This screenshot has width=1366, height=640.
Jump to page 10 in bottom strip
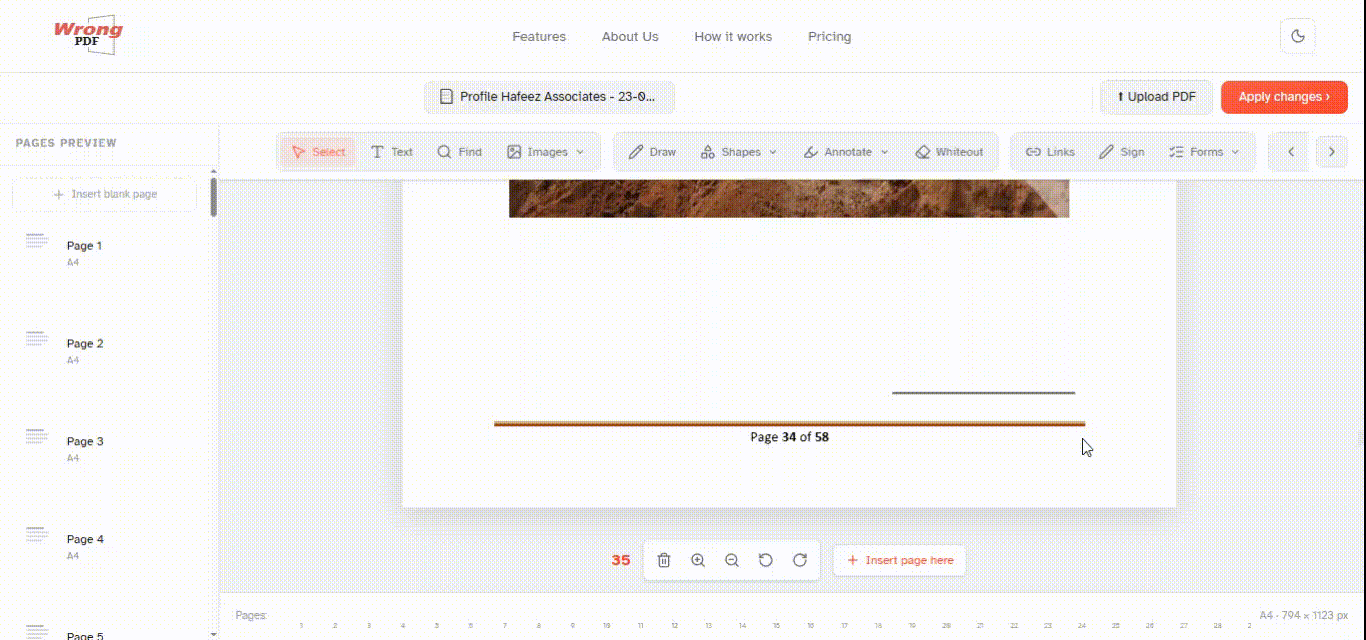click(x=607, y=626)
